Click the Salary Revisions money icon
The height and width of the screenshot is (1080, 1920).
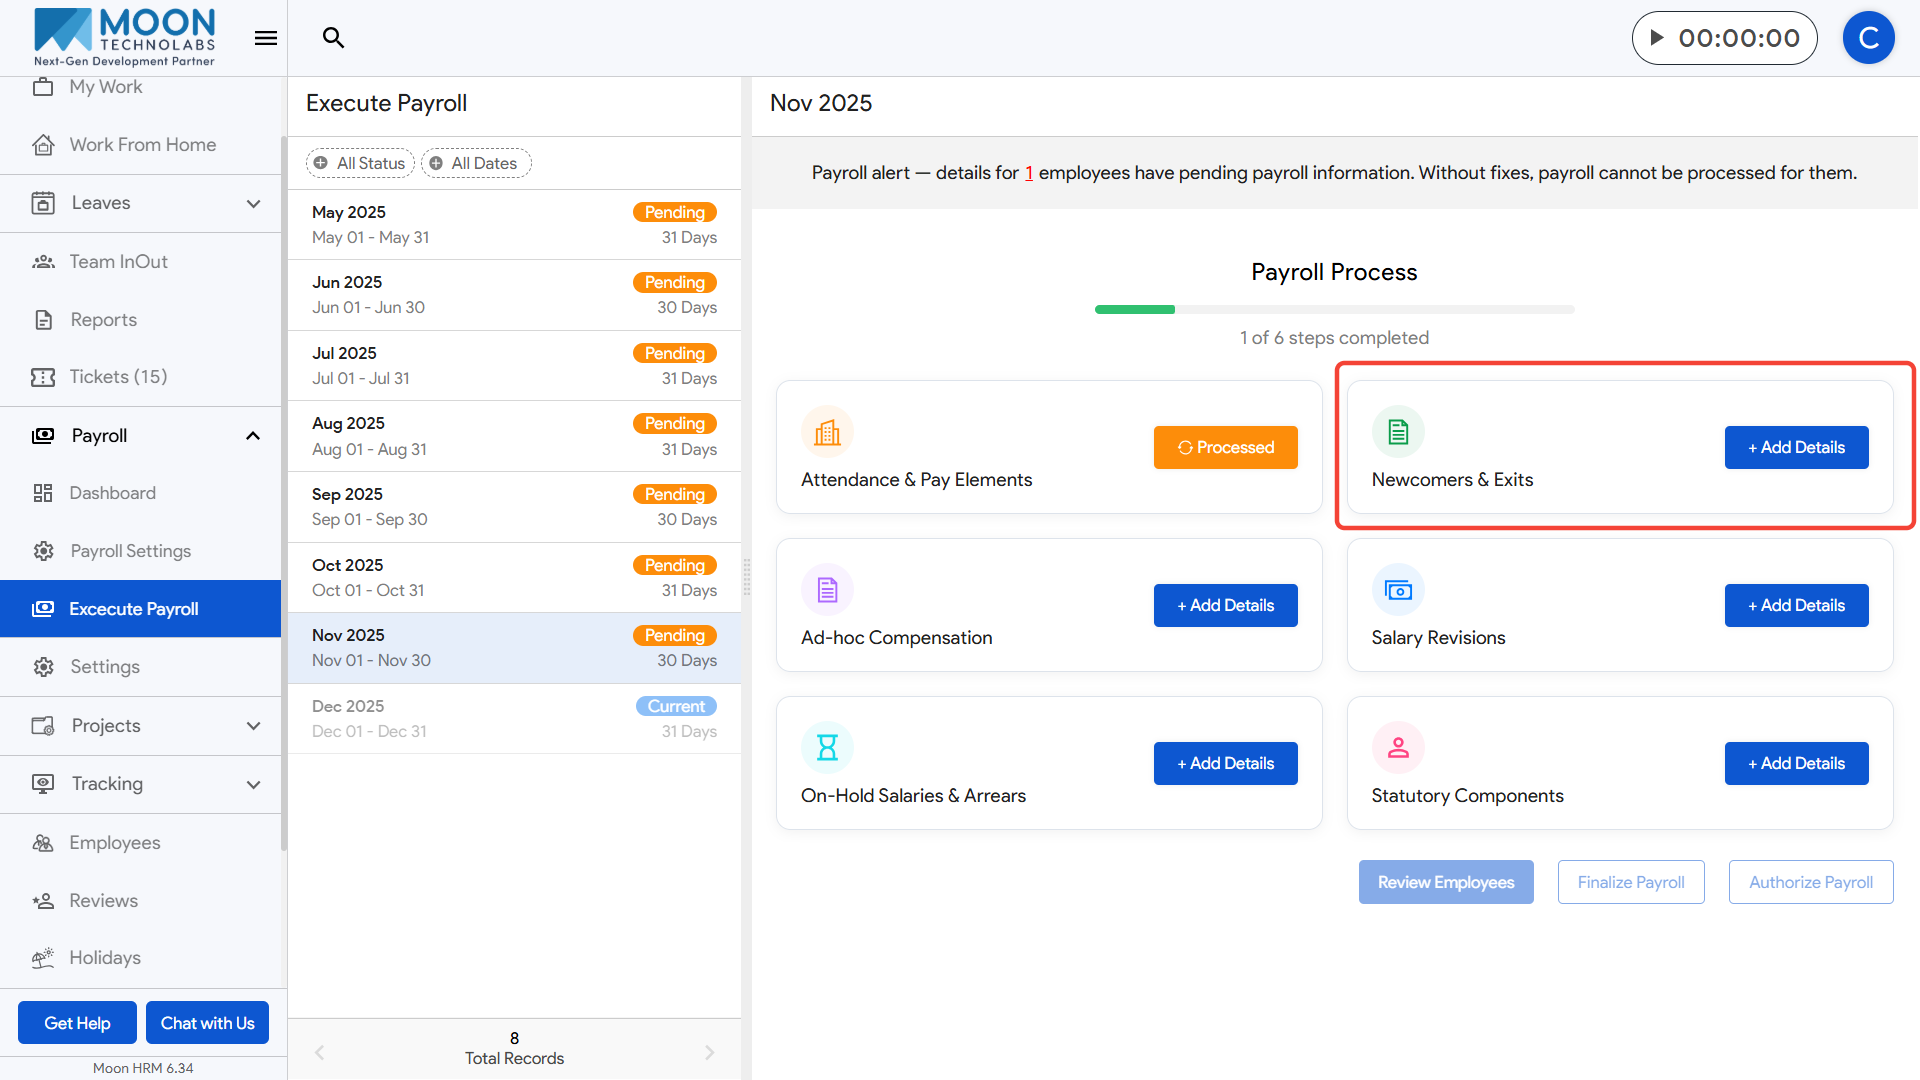click(1398, 590)
